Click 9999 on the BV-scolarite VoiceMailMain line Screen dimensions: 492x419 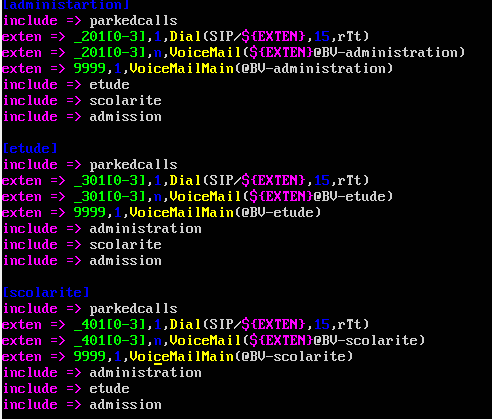tap(90, 356)
